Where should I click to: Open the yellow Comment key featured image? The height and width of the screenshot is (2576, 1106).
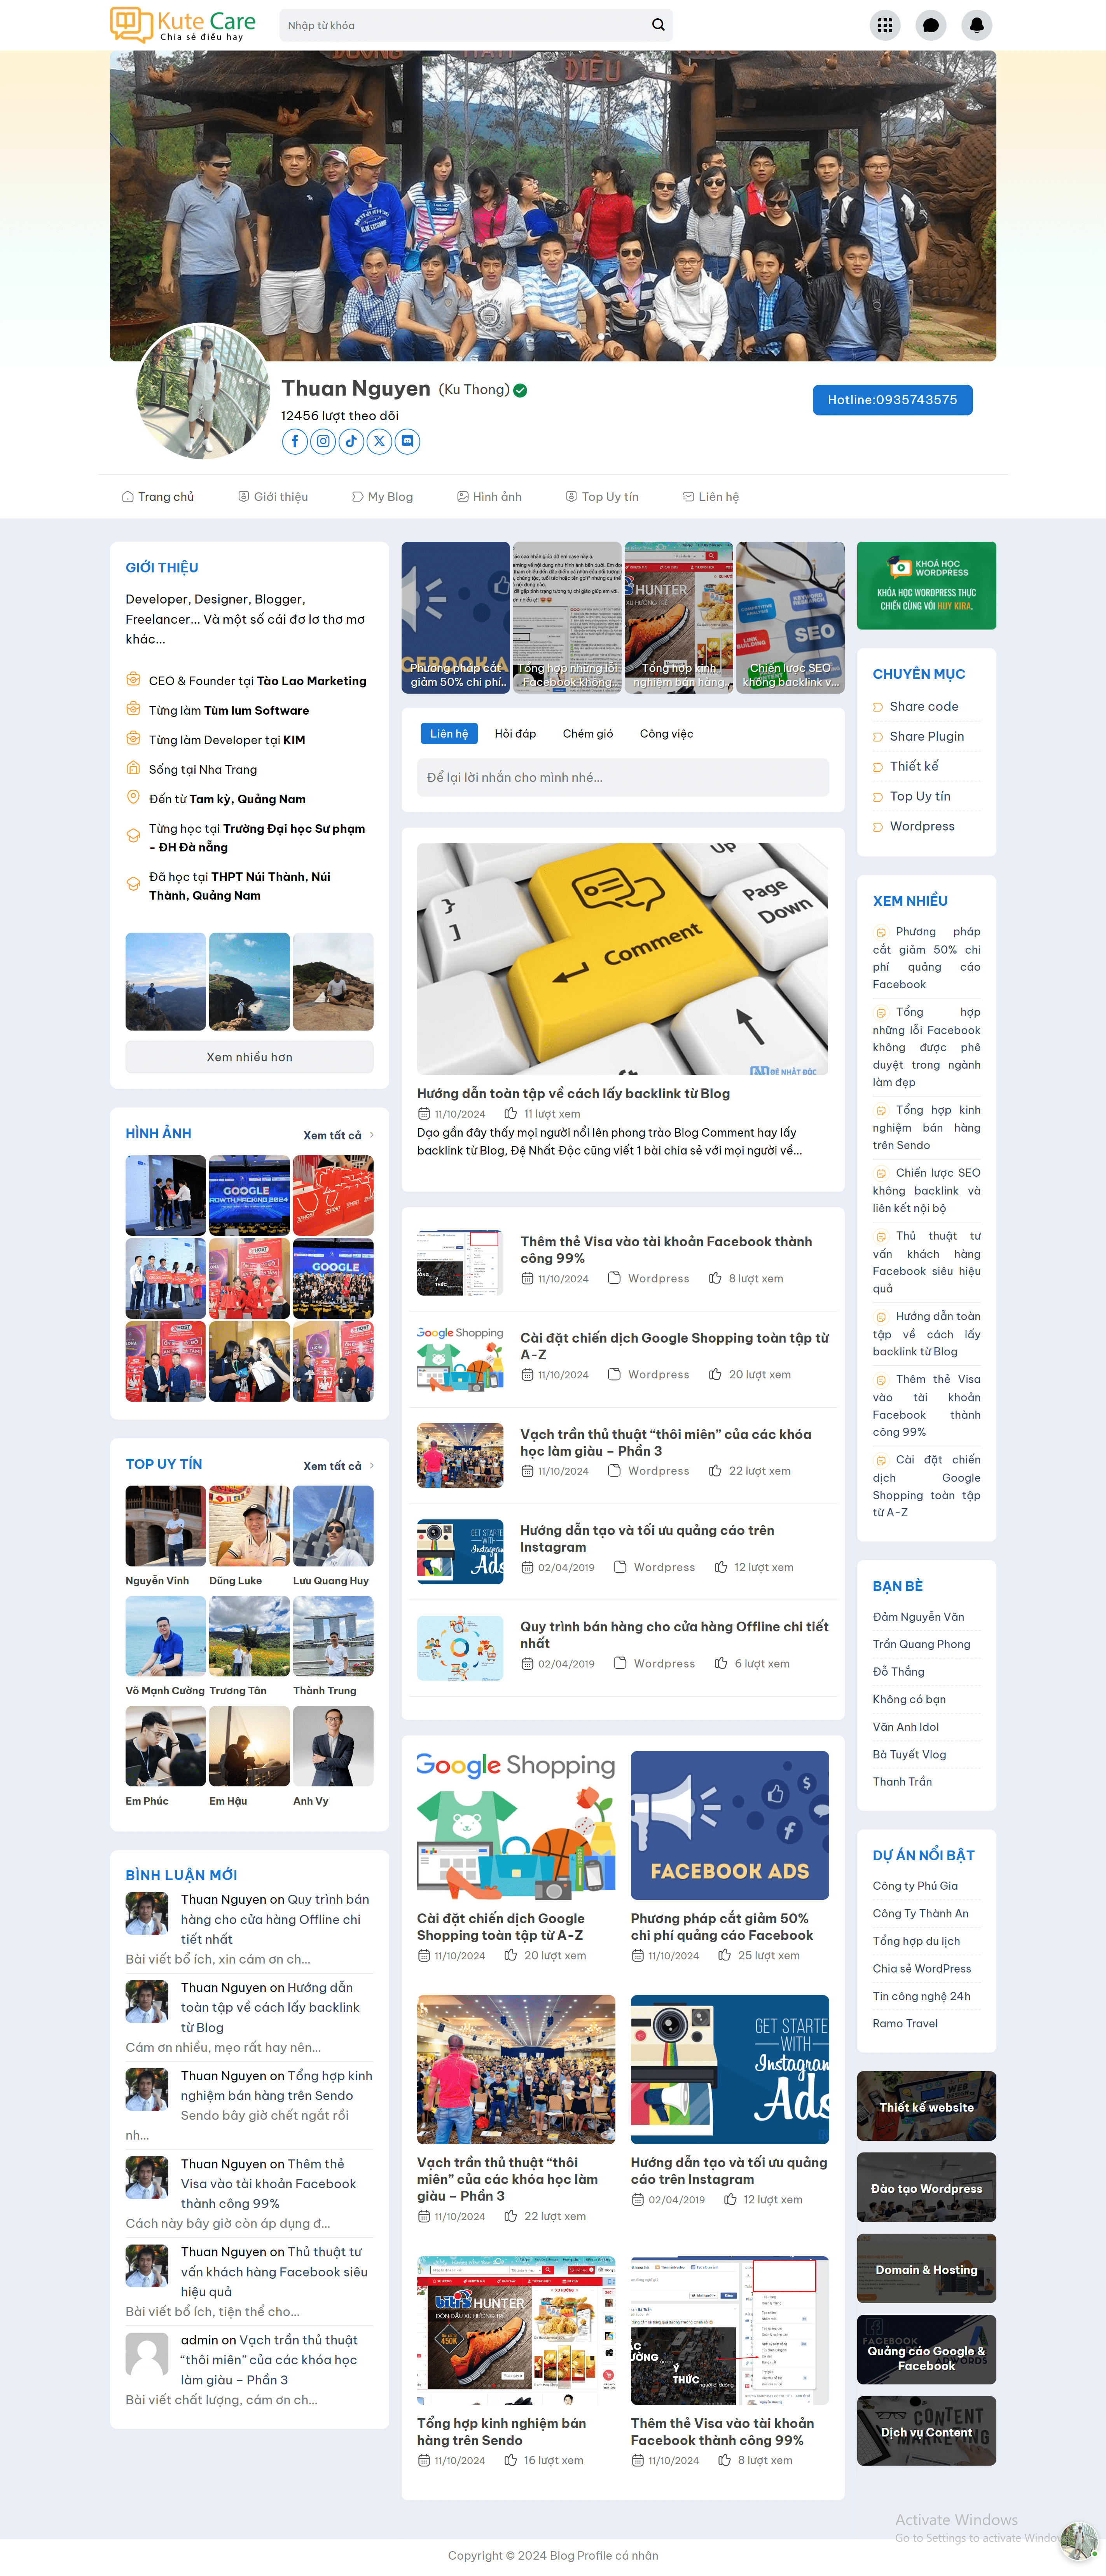pos(622,959)
